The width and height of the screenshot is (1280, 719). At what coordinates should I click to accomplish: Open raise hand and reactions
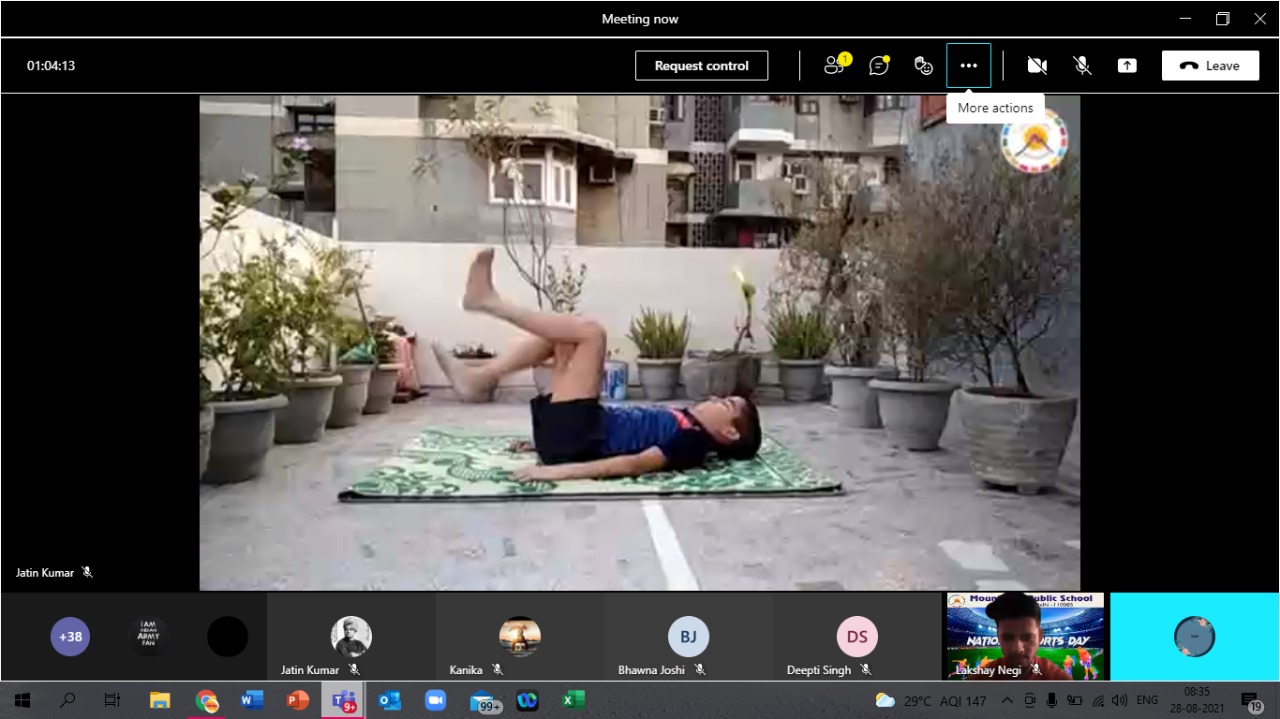(x=924, y=66)
